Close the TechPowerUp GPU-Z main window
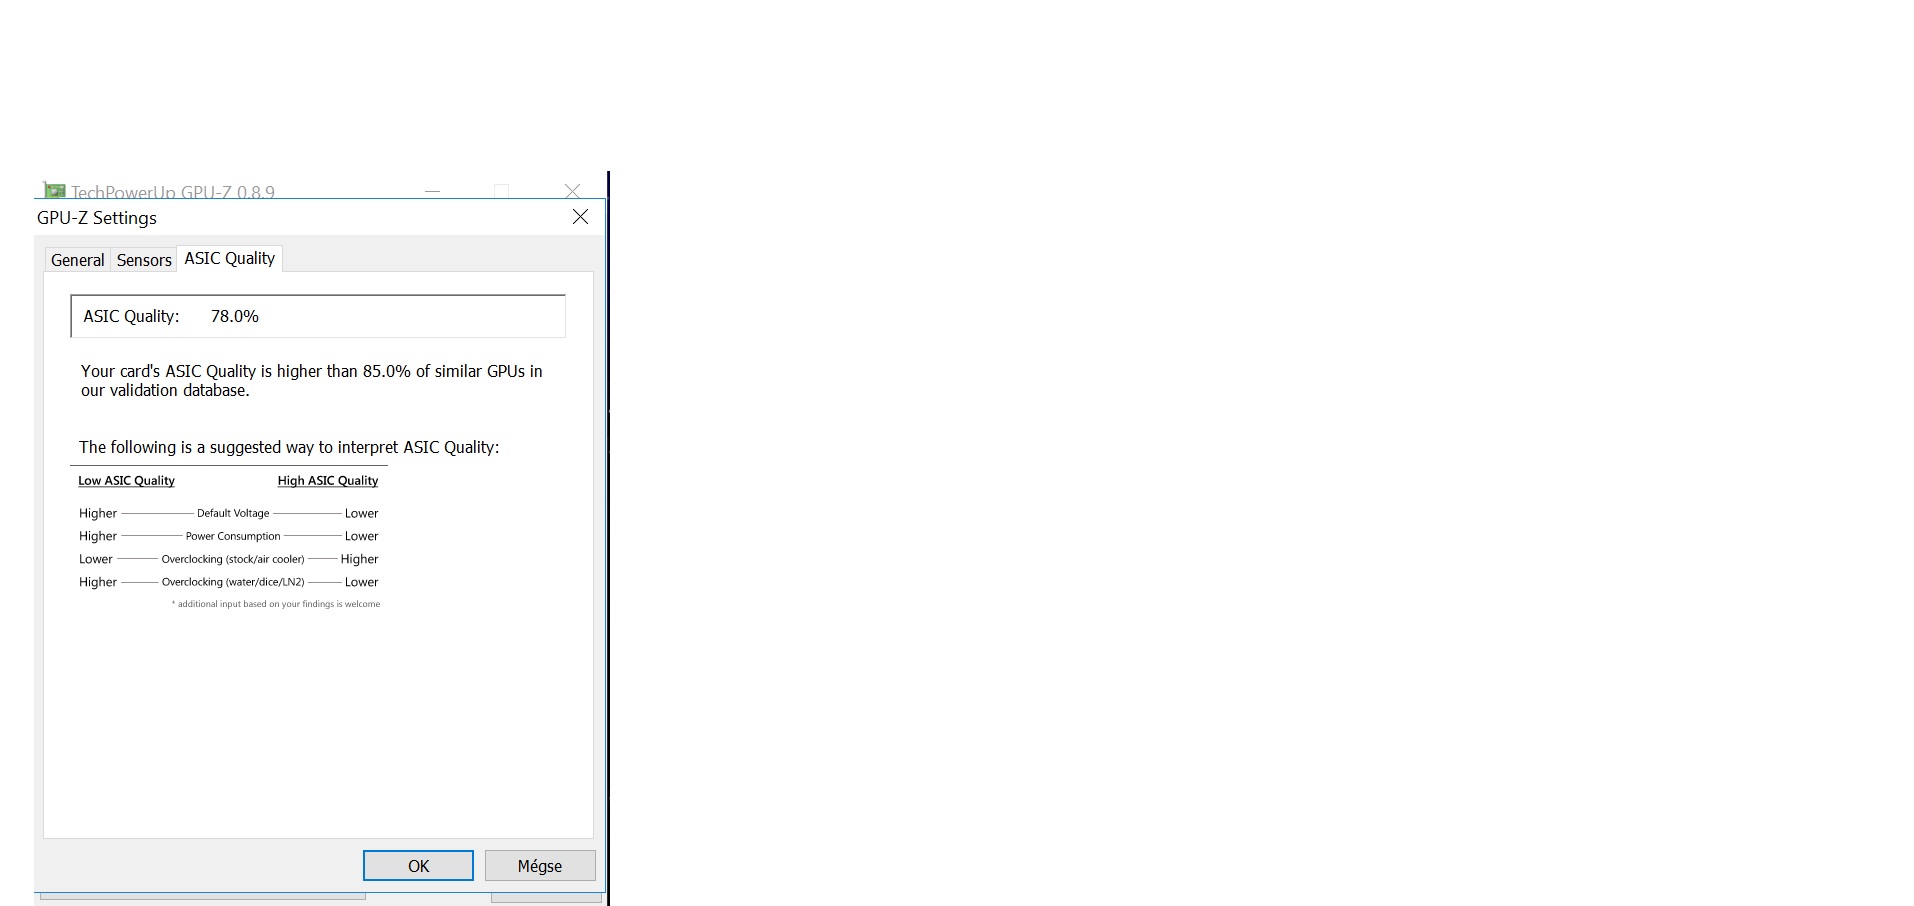 [x=572, y=190]
